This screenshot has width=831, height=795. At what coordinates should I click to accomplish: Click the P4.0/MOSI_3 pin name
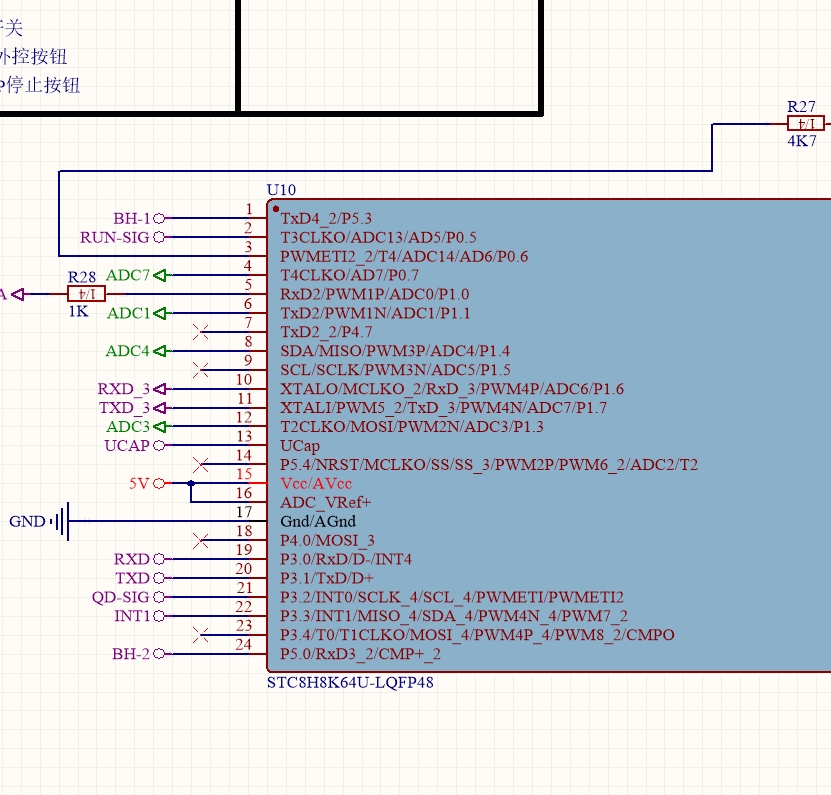(328, 541)
